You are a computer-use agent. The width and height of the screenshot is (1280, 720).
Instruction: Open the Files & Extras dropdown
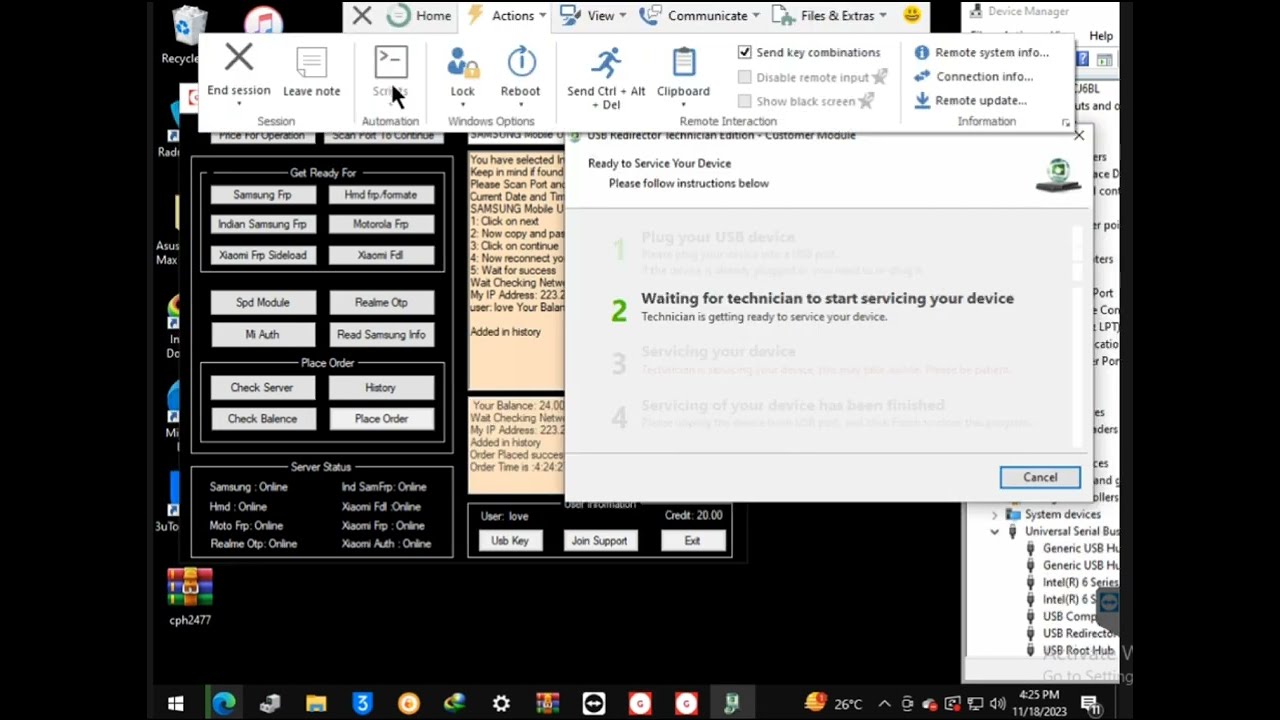[830, 15]
